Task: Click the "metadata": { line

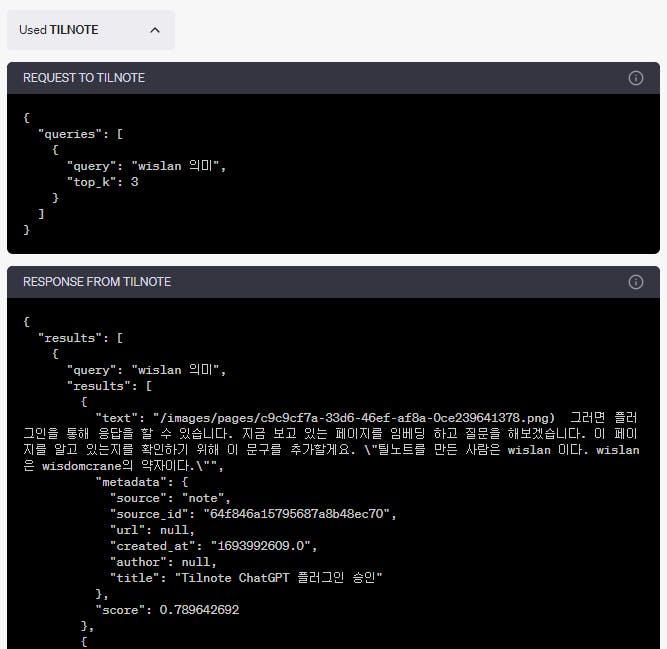Action: click(x=142, y=482)
